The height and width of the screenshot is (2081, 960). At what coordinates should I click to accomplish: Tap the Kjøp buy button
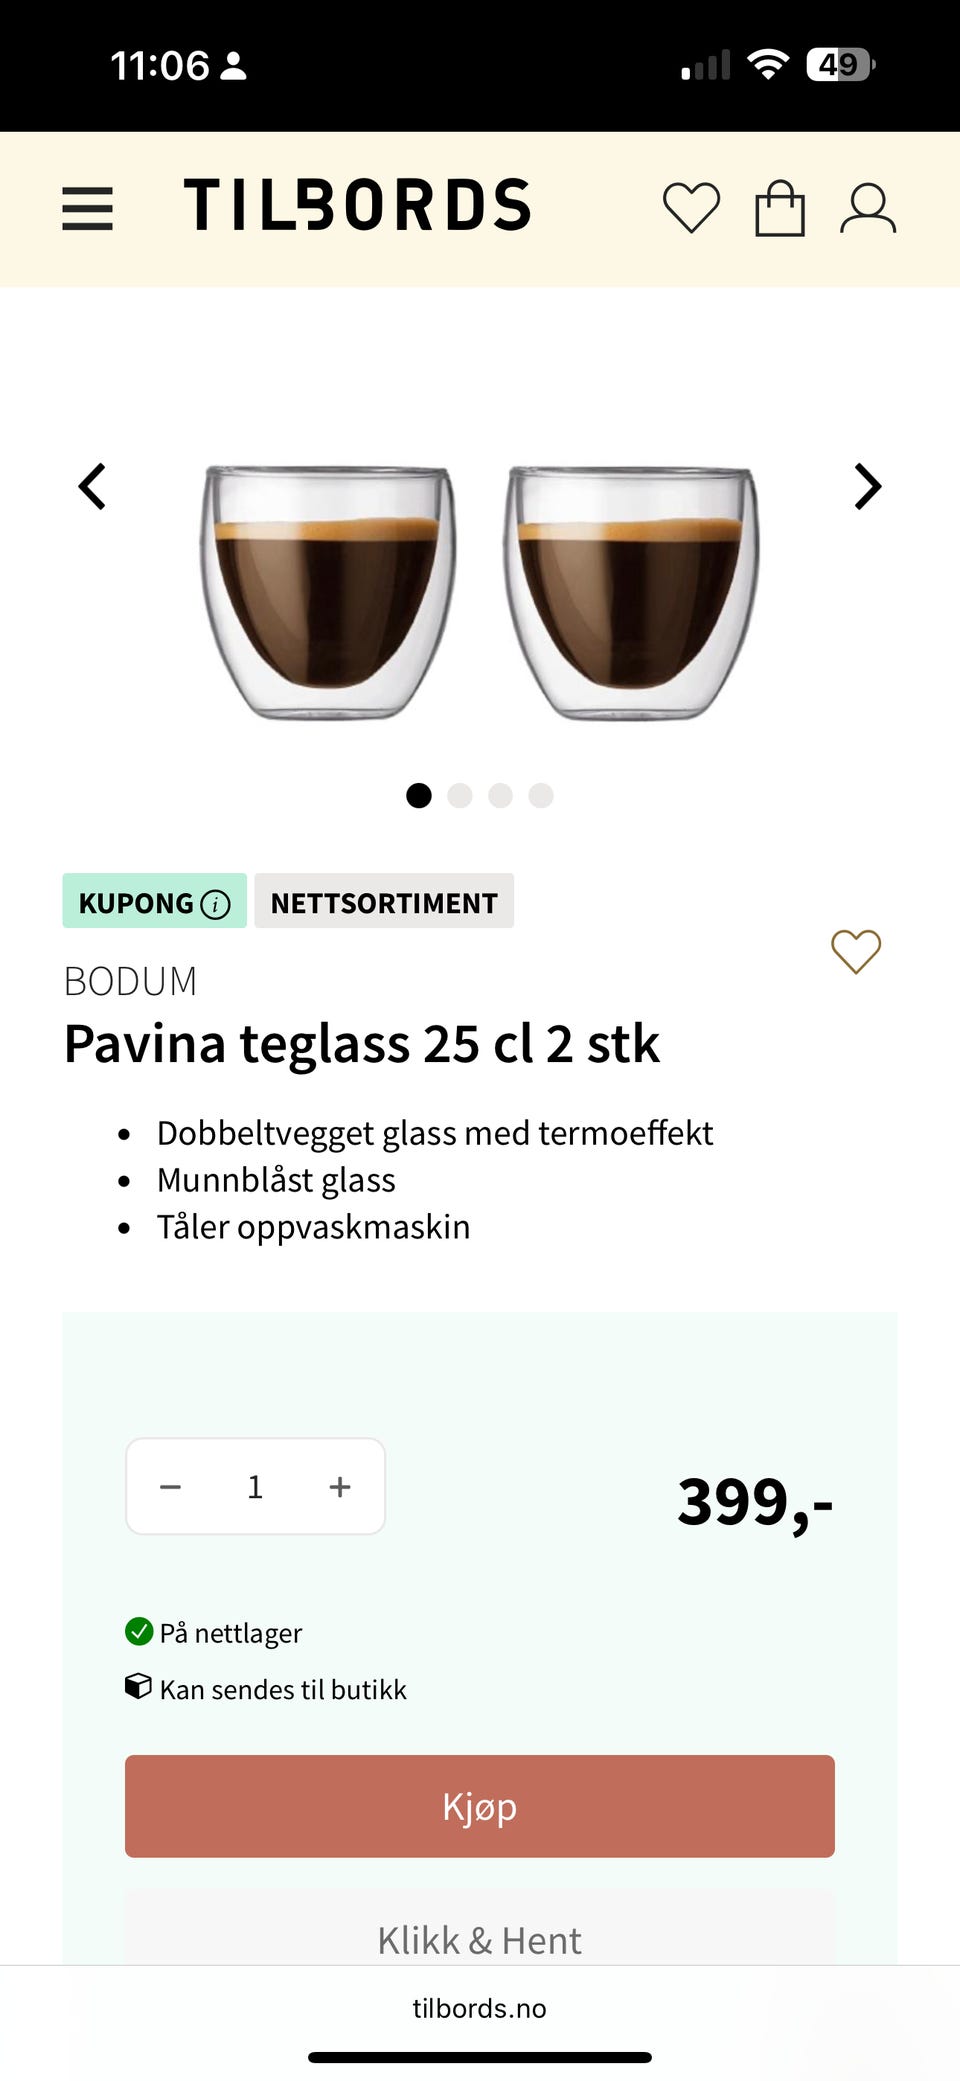point(480,1806)
